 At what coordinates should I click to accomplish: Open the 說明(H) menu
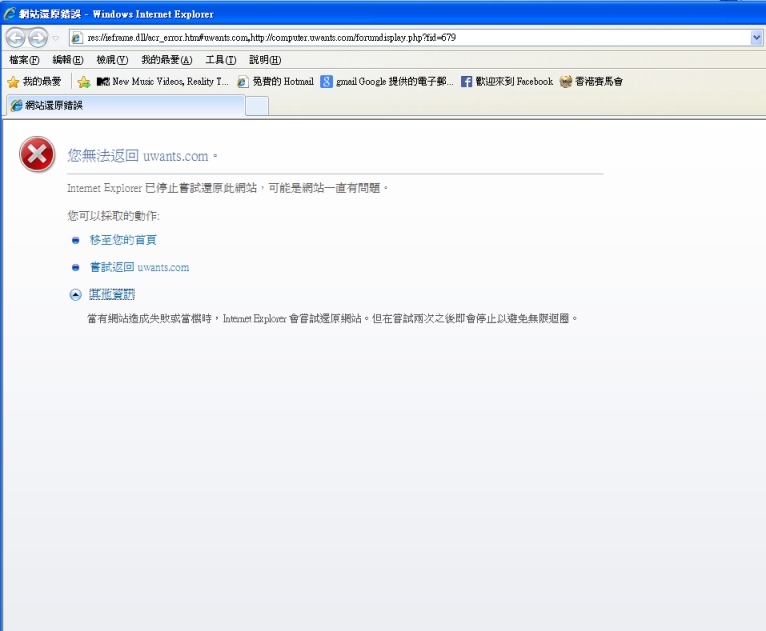click(x=265, y=60)
